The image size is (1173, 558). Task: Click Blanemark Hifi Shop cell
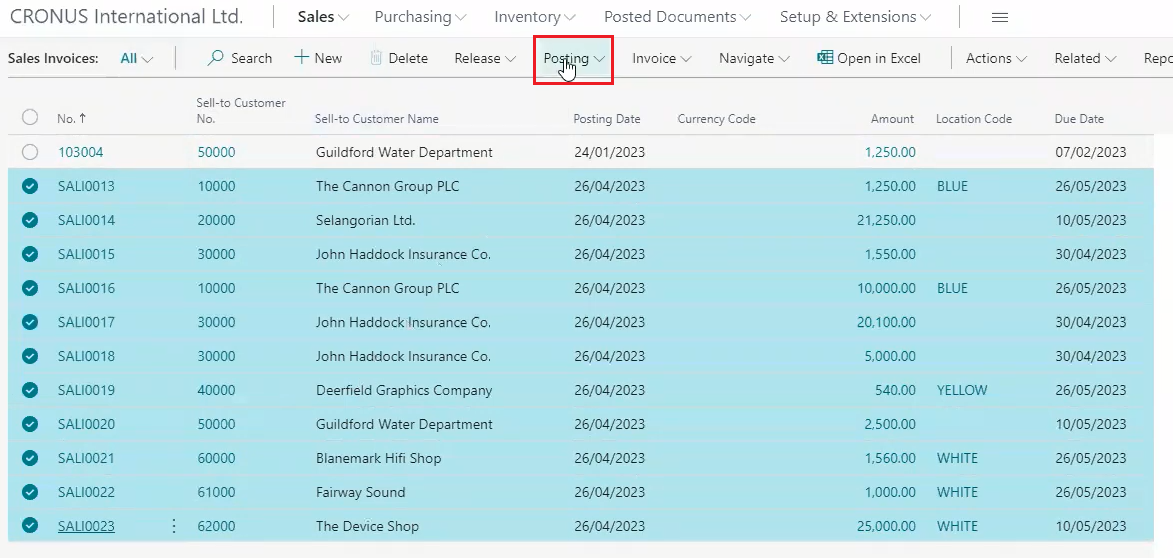click(x=379, y=458)
